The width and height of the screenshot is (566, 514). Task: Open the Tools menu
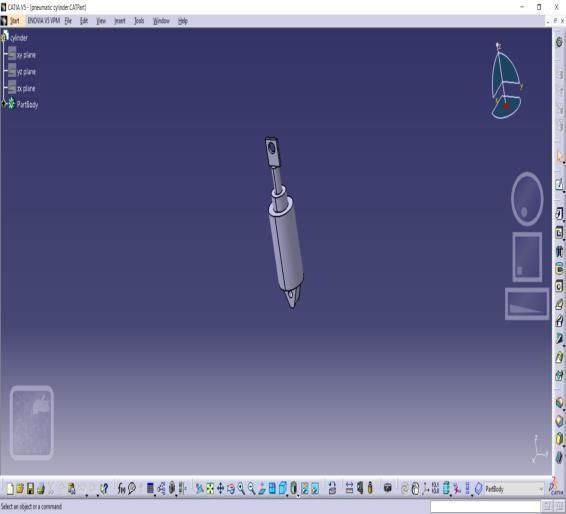[x=139, y=21]
